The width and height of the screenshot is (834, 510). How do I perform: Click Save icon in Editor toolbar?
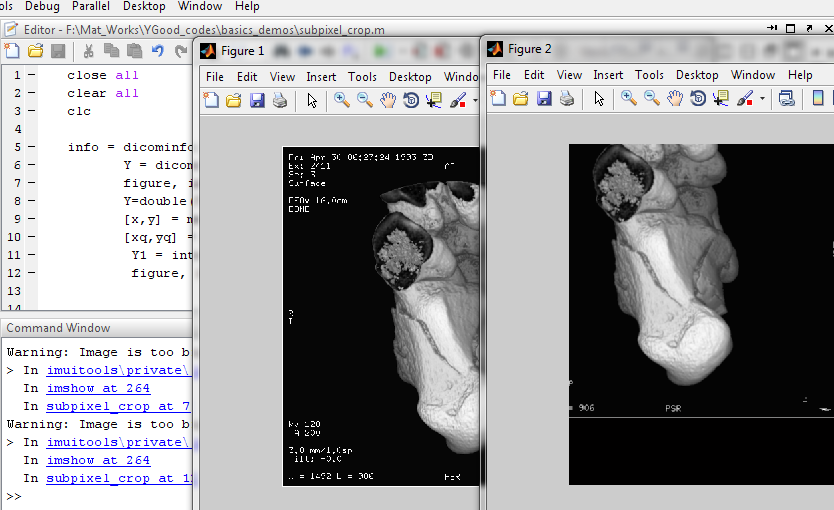coord(57,51)
